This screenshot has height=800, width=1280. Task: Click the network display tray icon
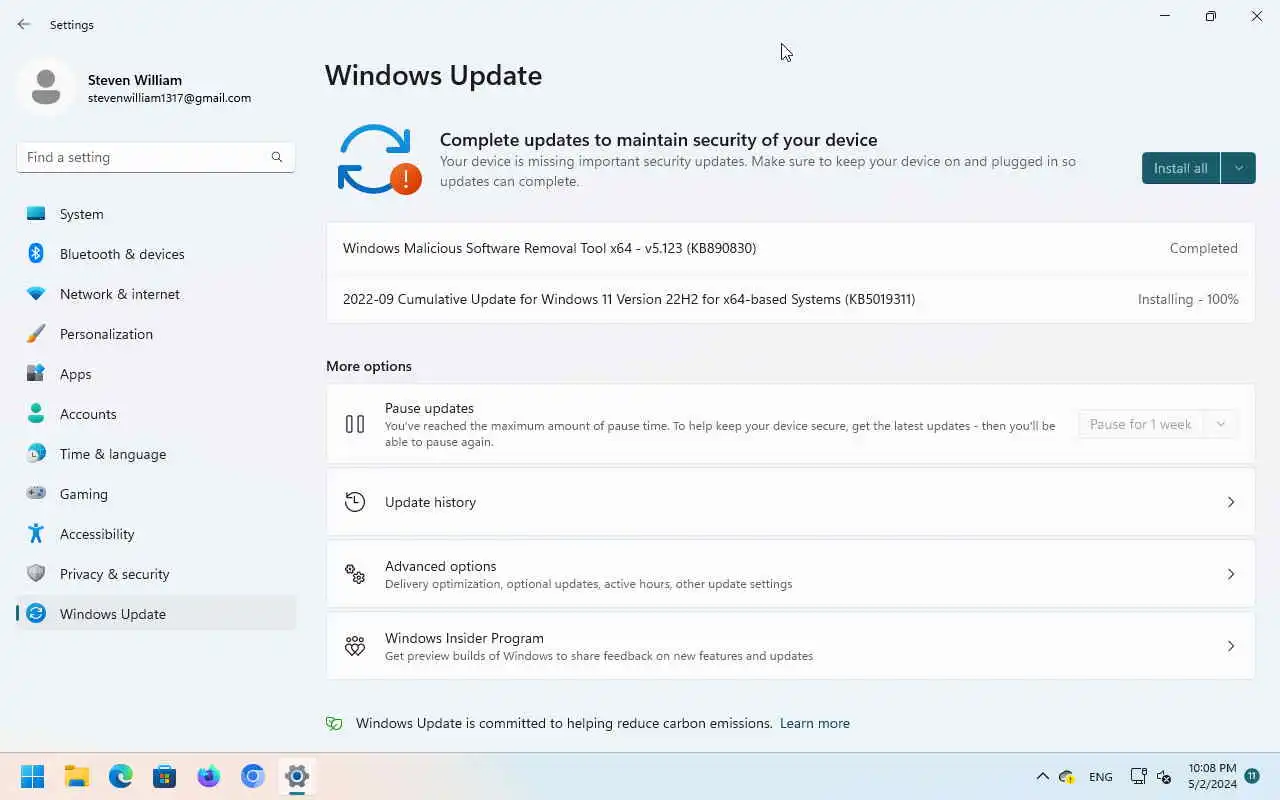point(1138,776)
